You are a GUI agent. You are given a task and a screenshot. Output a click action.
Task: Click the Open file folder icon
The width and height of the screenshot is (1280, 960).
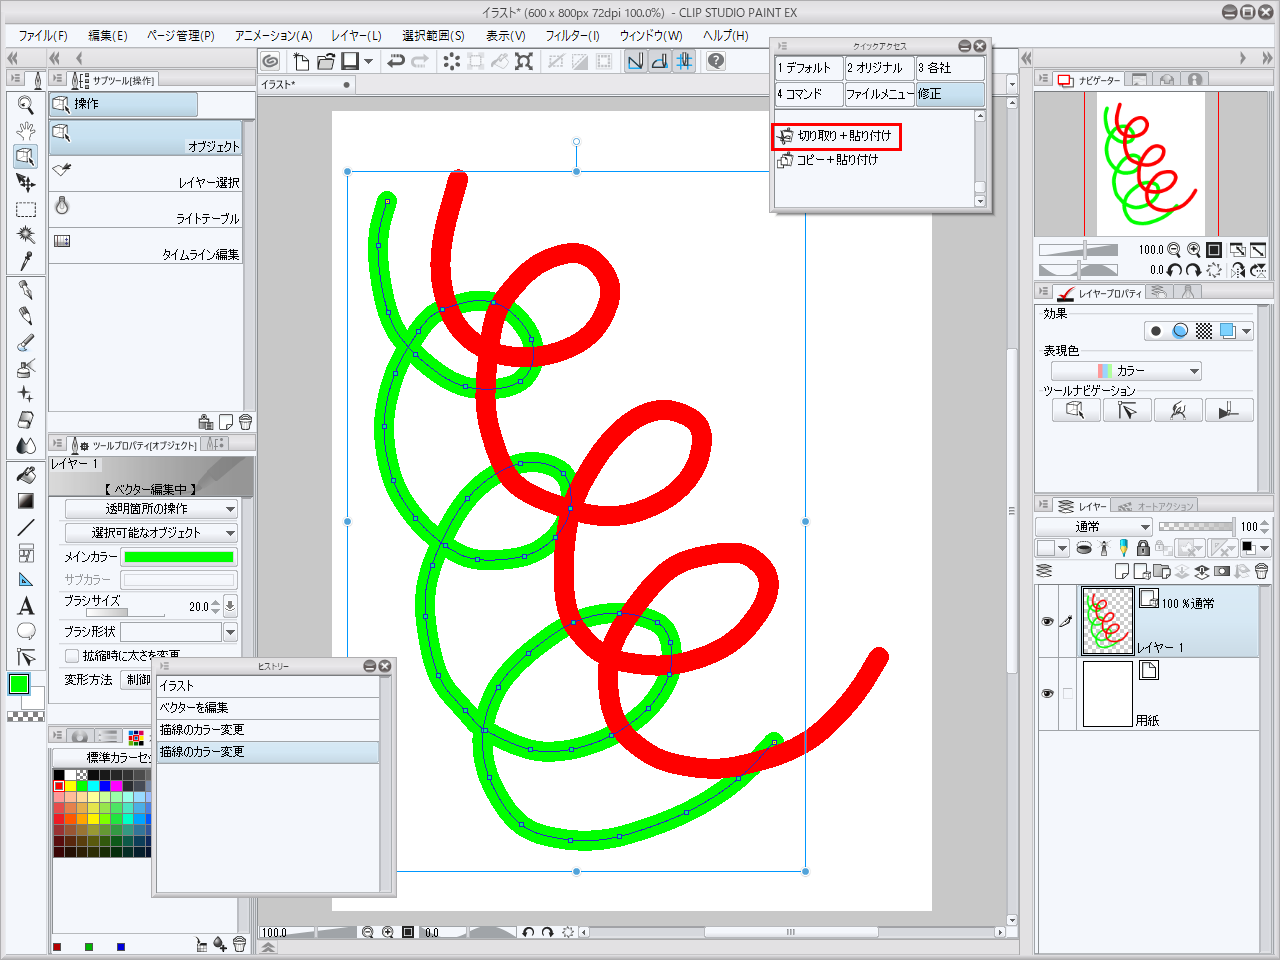click(x=325, y=61)
